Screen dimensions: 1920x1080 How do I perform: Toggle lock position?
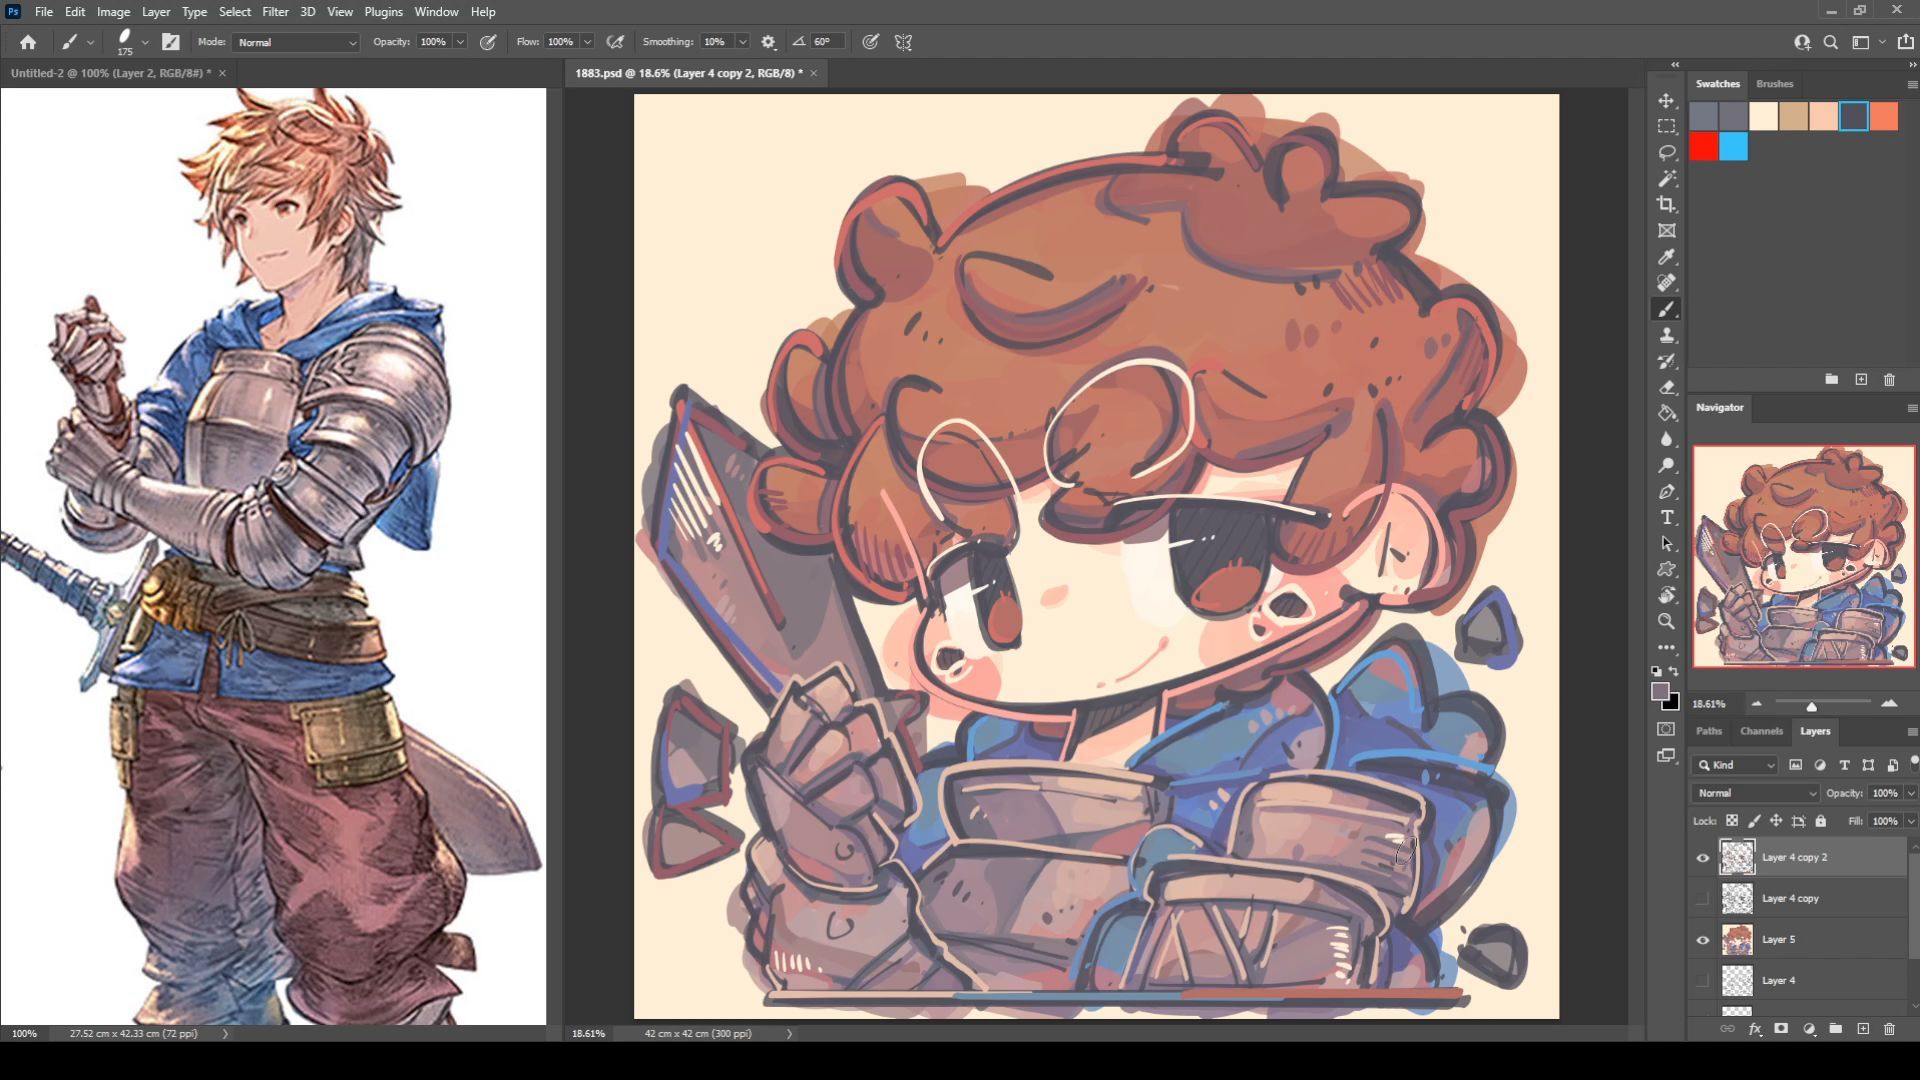point(1776,821)
